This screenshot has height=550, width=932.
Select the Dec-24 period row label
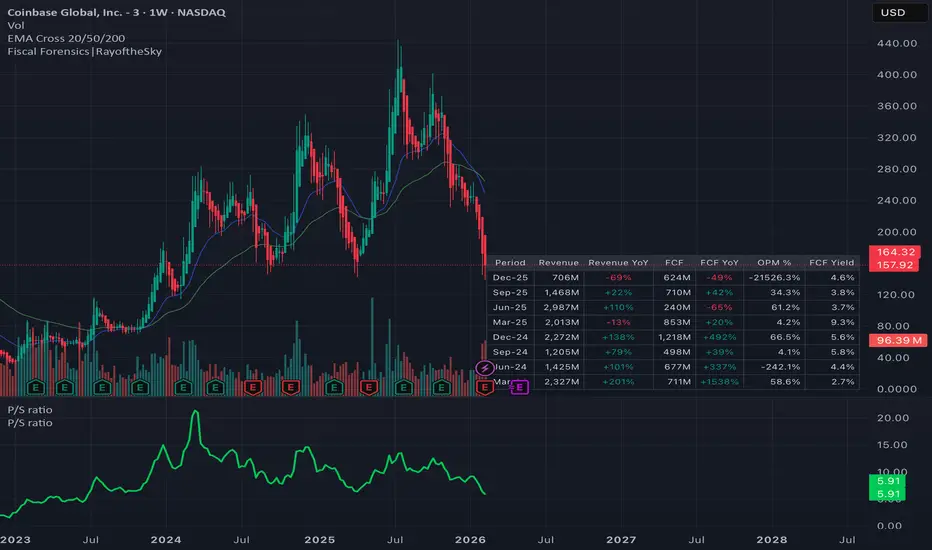pos(510,337)
